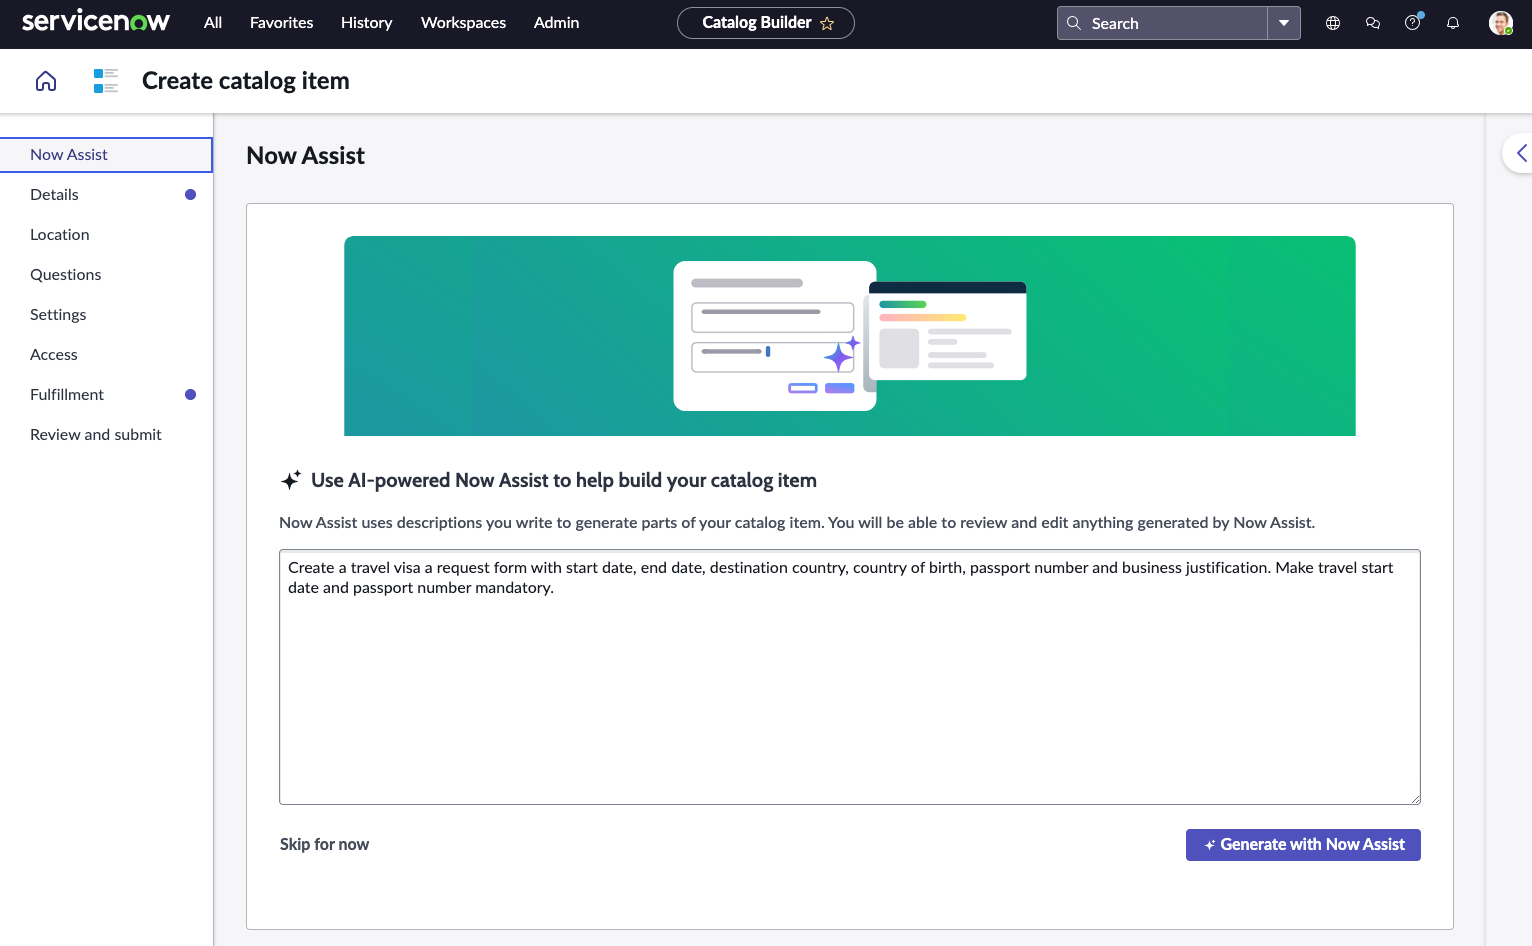Click the Now Assist banner illustration
Viewport: 1532px width, 946px height.
click(x=850, y=336)
